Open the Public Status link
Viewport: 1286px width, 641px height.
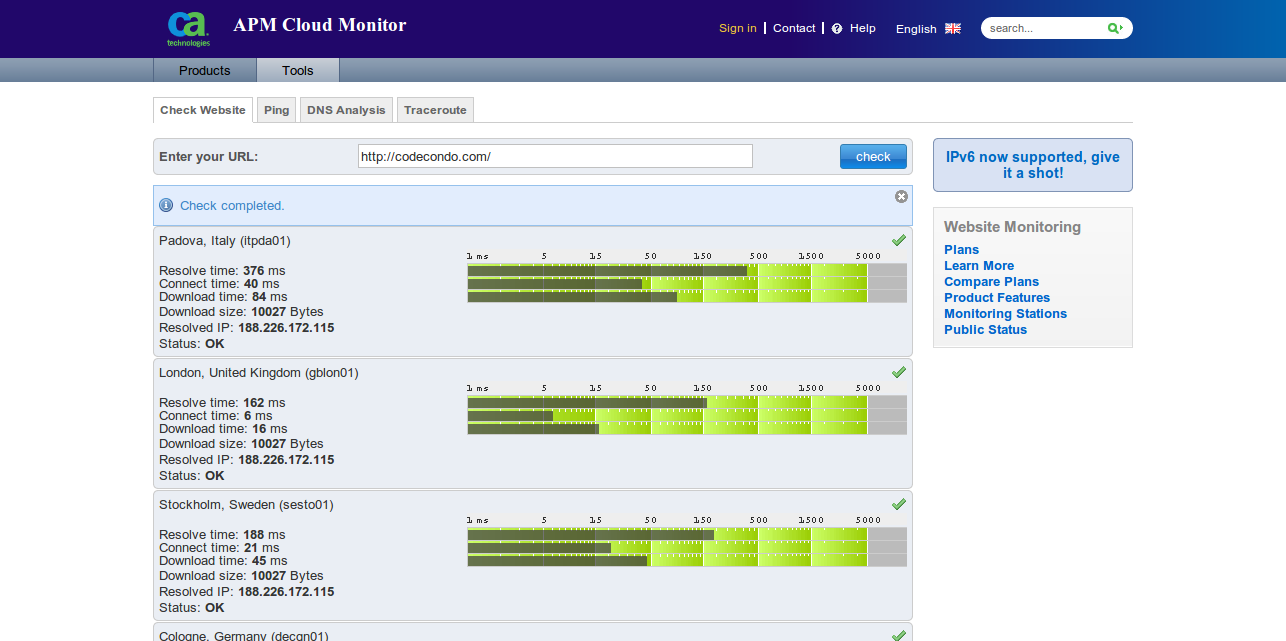pyautogui.click(x=986, y=330)
